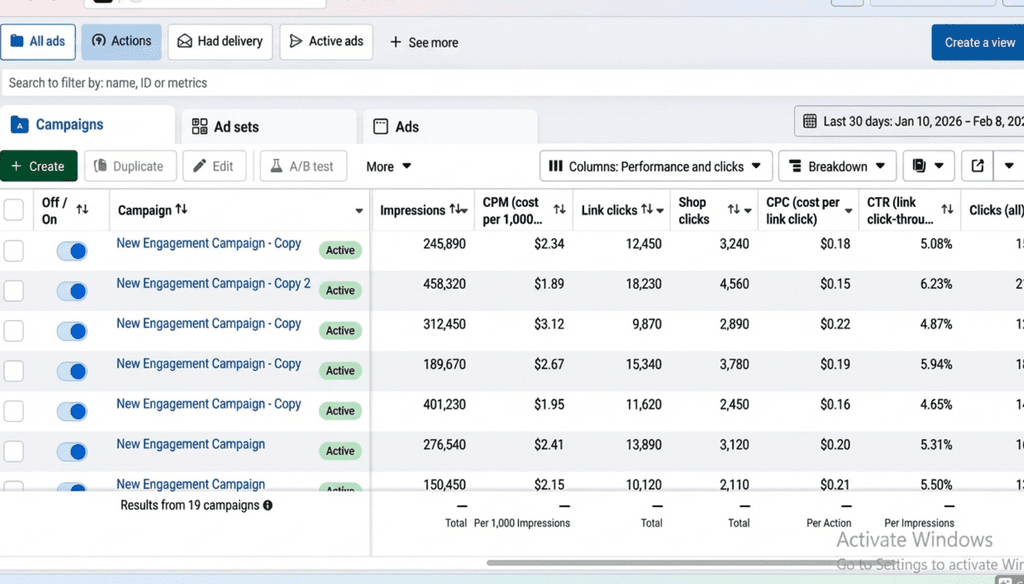Click the Create a view button
The image size is (1024, 584).
978,42
